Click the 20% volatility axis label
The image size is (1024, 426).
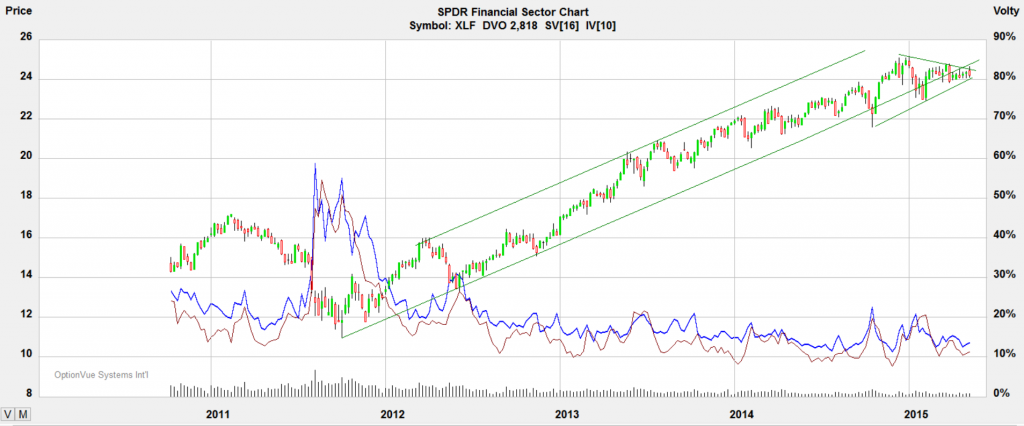(1004, 314)
